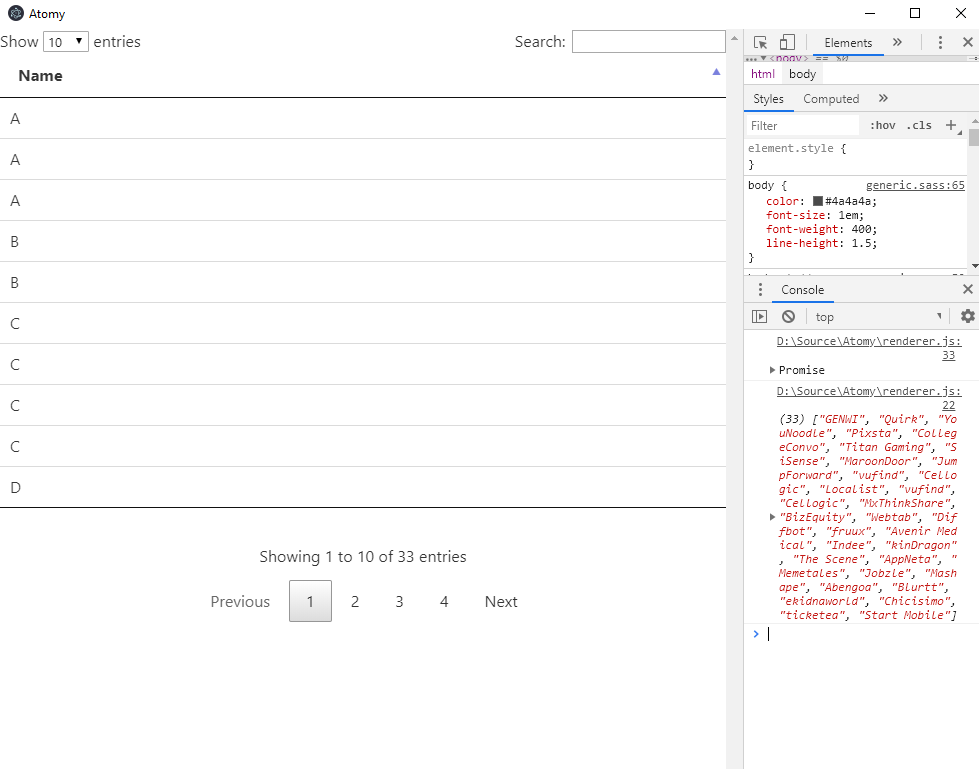Viewport: 979px width, 769px height.
Task: Reverse sorting via the Name column arrow
Action: tap(716, 73)
